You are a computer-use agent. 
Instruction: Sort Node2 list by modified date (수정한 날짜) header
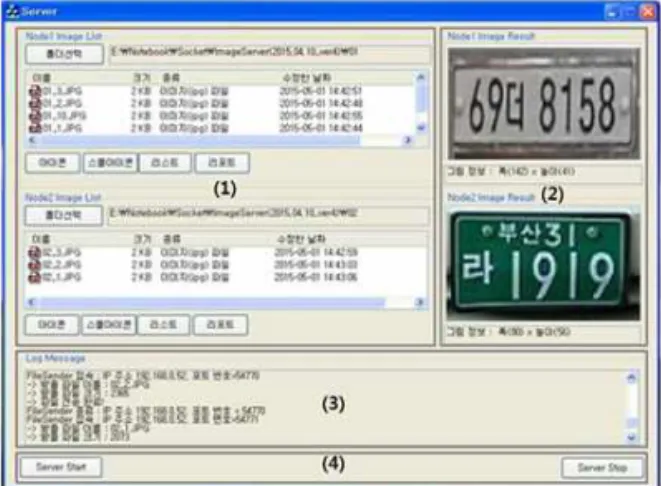302,239
